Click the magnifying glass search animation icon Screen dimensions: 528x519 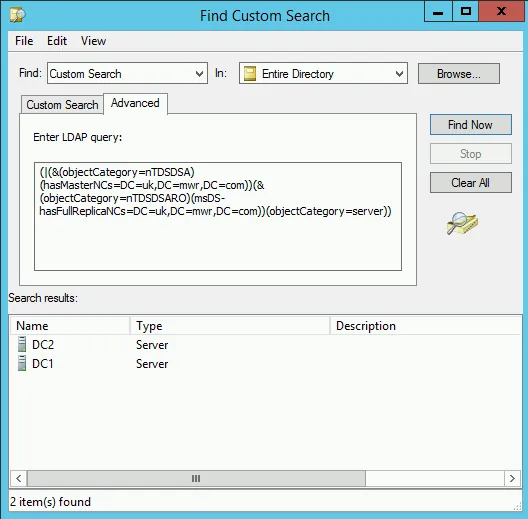pos(462,223)
